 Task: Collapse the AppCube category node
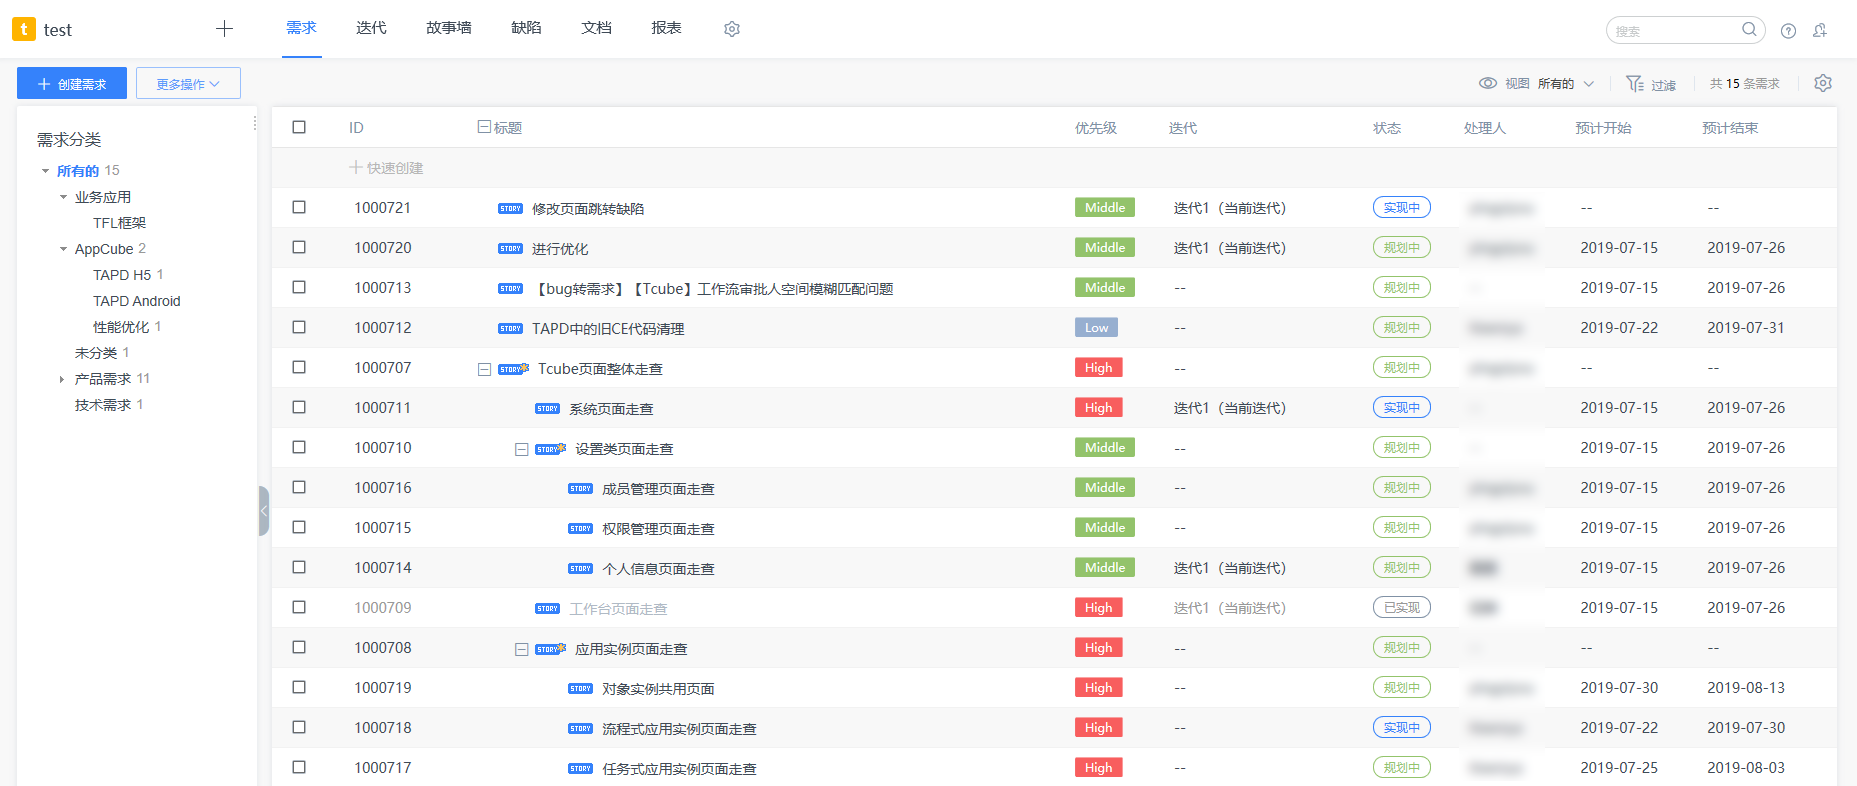(63, 249)
